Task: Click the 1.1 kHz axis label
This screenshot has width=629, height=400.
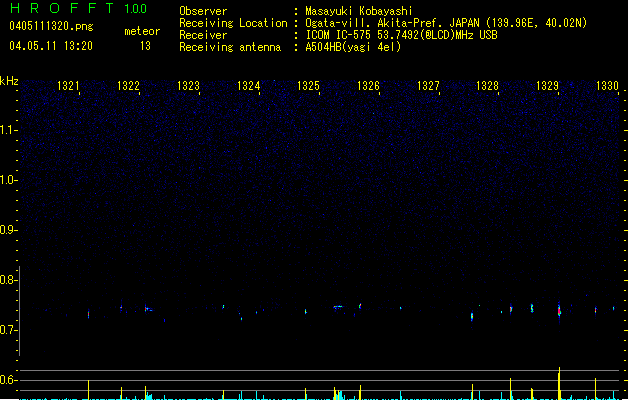Action: coord(8,130)
